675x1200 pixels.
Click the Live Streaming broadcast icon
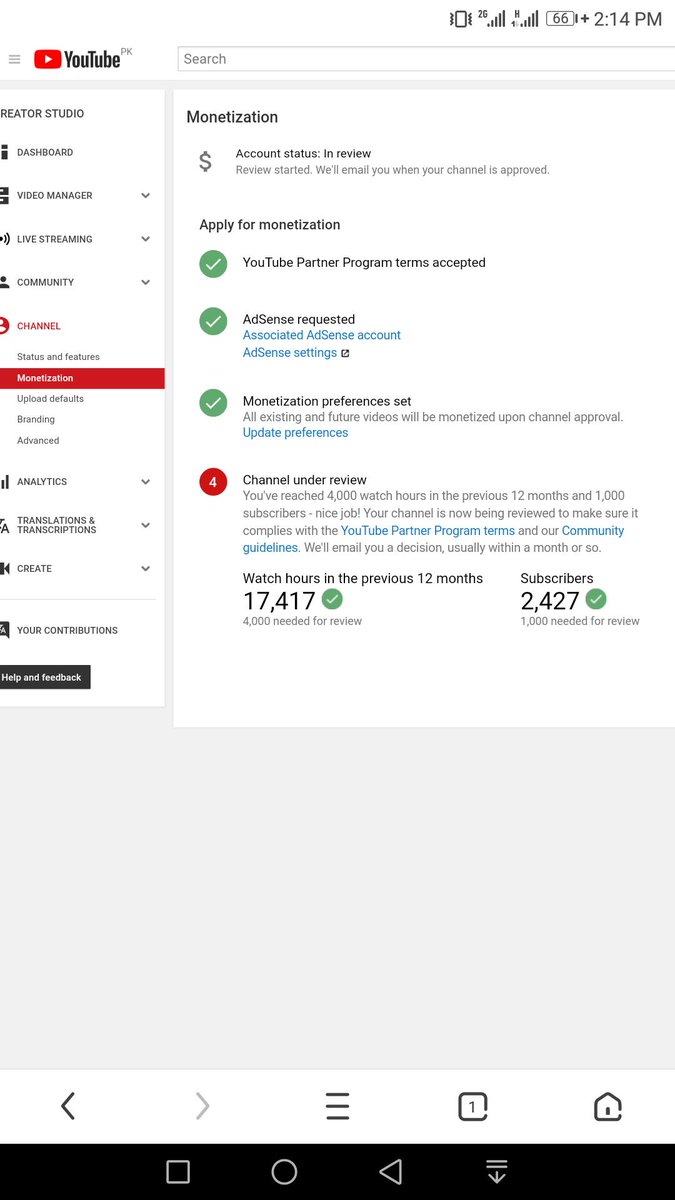tap(5, 239)
